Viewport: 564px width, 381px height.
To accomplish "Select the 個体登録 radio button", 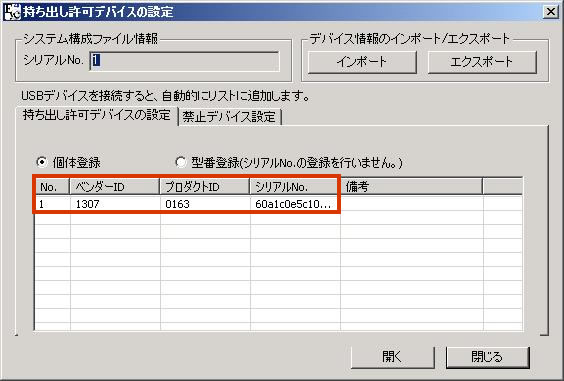I will (x=42, y=162).
